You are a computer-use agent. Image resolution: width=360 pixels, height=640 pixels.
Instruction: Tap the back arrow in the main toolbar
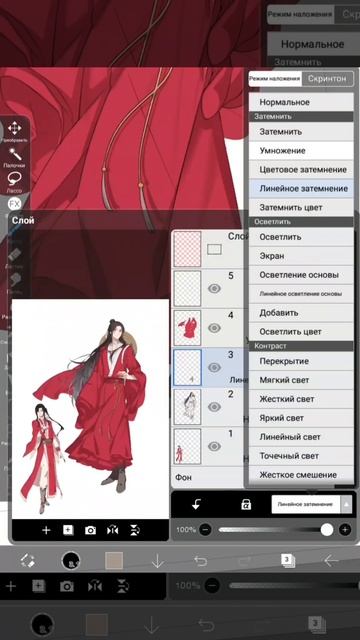click(331, 561)
